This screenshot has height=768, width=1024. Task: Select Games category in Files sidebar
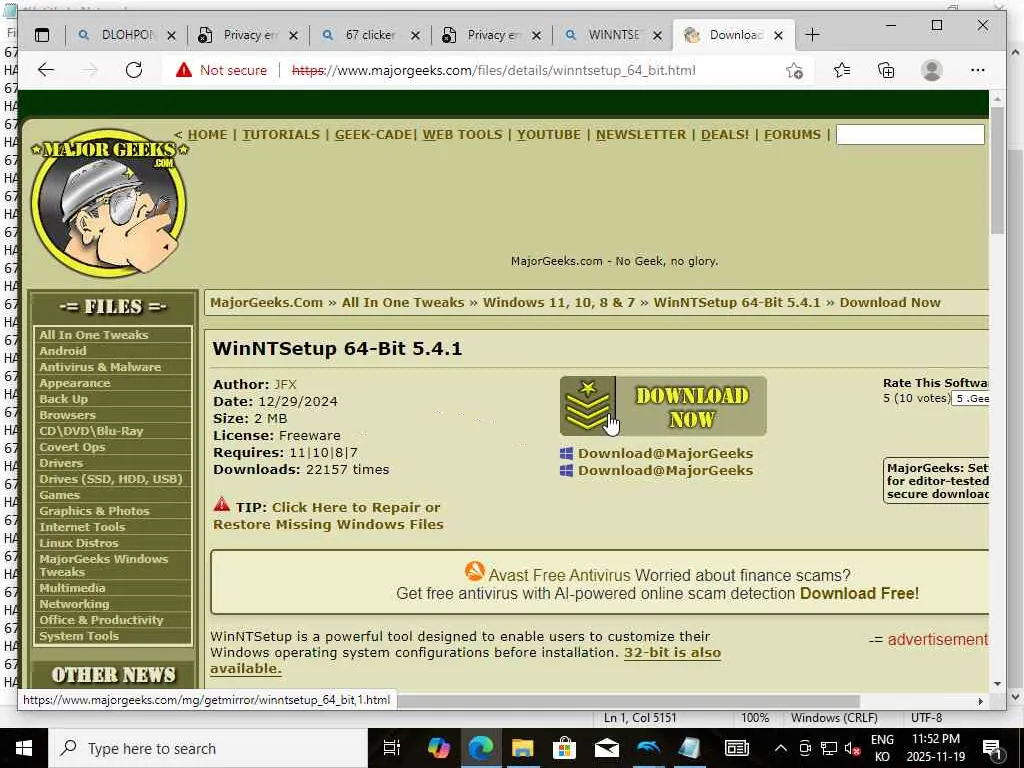click(59, 495)
